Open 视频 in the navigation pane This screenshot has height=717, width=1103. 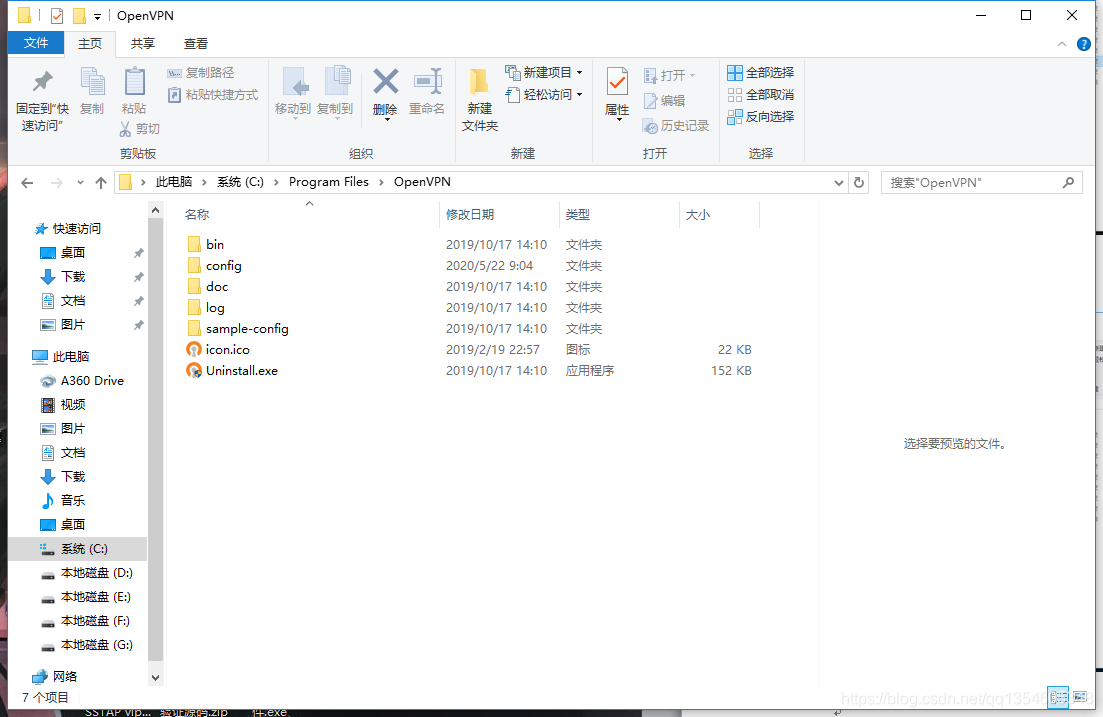73,405
